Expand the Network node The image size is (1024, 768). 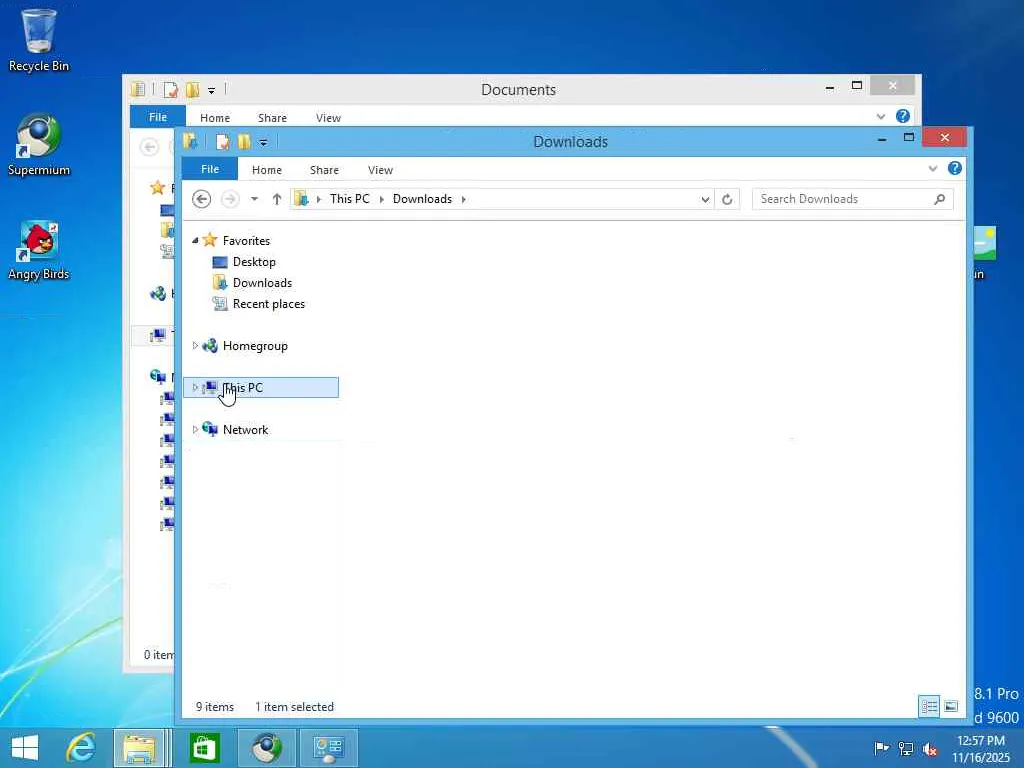point(195,429)
